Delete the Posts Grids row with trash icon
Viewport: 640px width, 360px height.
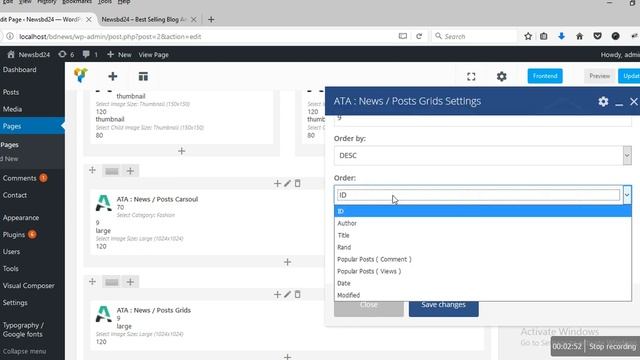coord(298,294)
